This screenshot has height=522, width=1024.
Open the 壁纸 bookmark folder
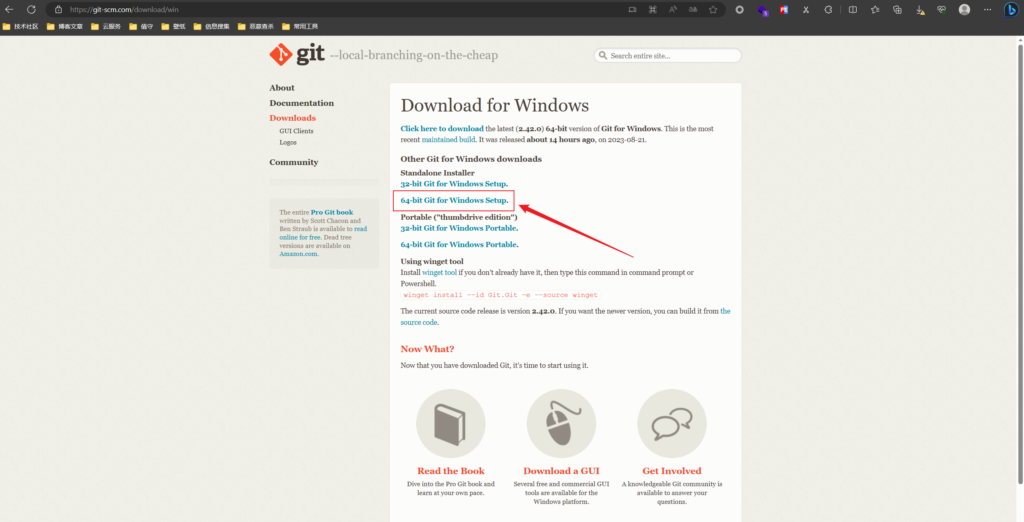coord(173,27)
